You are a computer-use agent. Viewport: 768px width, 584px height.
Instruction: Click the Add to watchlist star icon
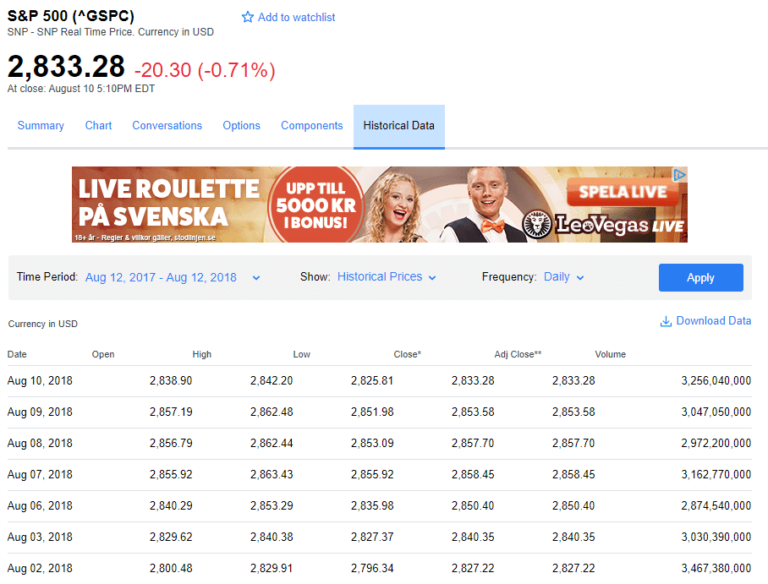248,17
